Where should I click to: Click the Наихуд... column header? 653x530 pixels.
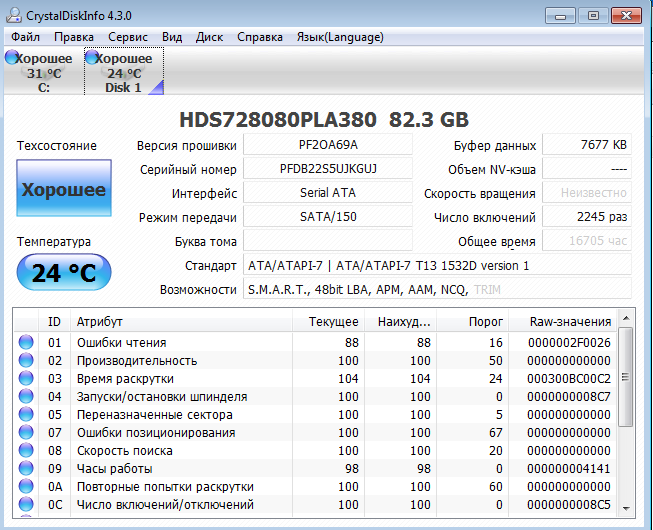[x=400, y=321]
